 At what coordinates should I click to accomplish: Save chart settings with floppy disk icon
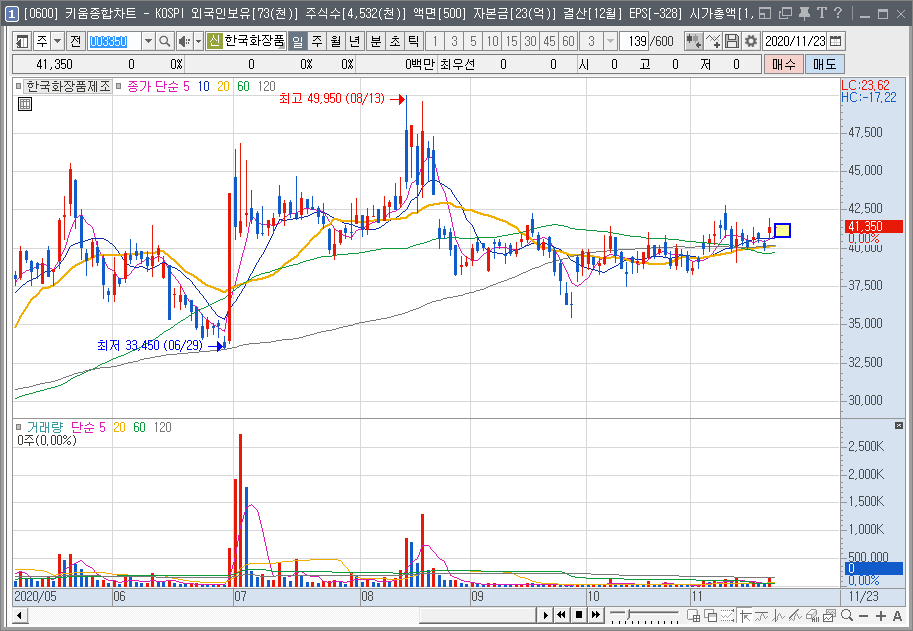[731, 41]
